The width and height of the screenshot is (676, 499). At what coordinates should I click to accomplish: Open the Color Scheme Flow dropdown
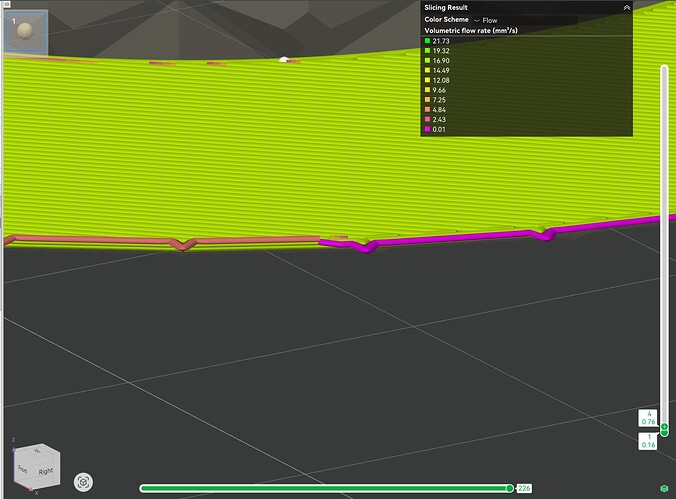(x=526, y=20)
